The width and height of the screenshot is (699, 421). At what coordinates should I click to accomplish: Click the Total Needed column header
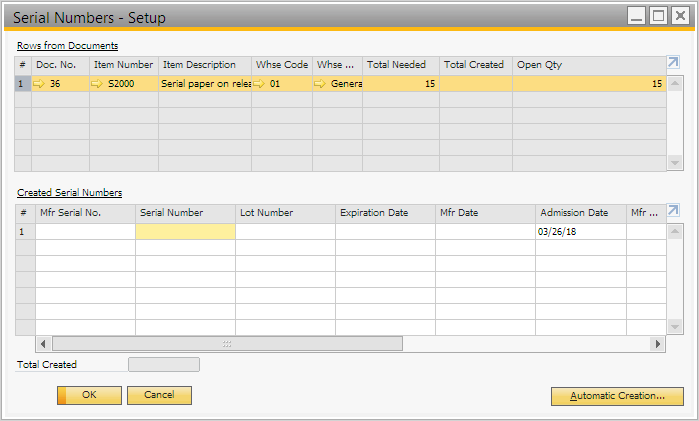(400, 64)
